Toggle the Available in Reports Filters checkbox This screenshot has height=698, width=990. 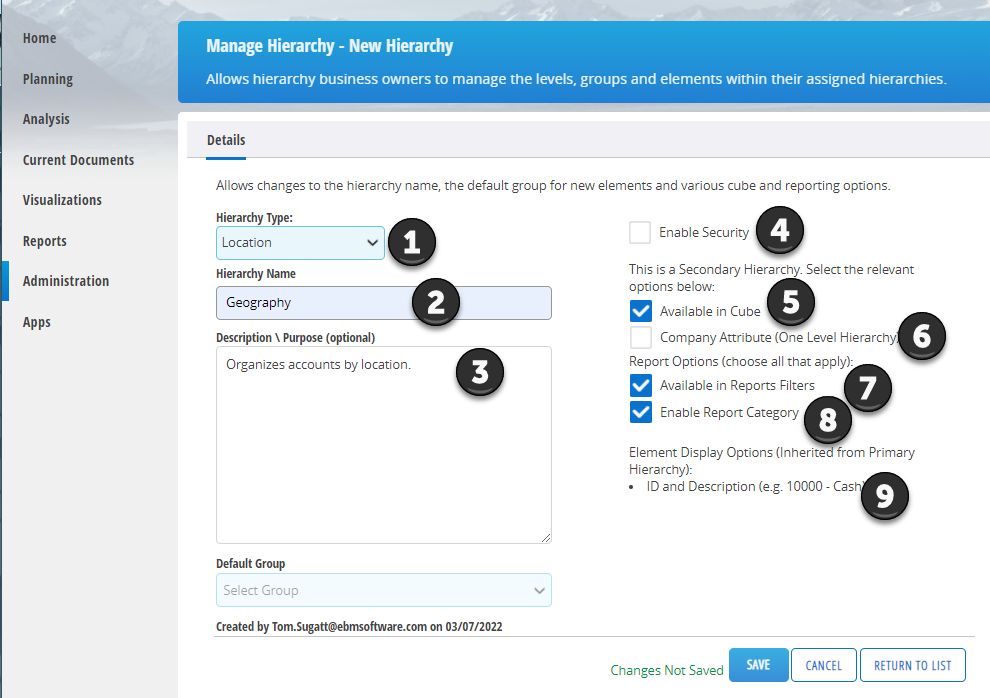641,385
